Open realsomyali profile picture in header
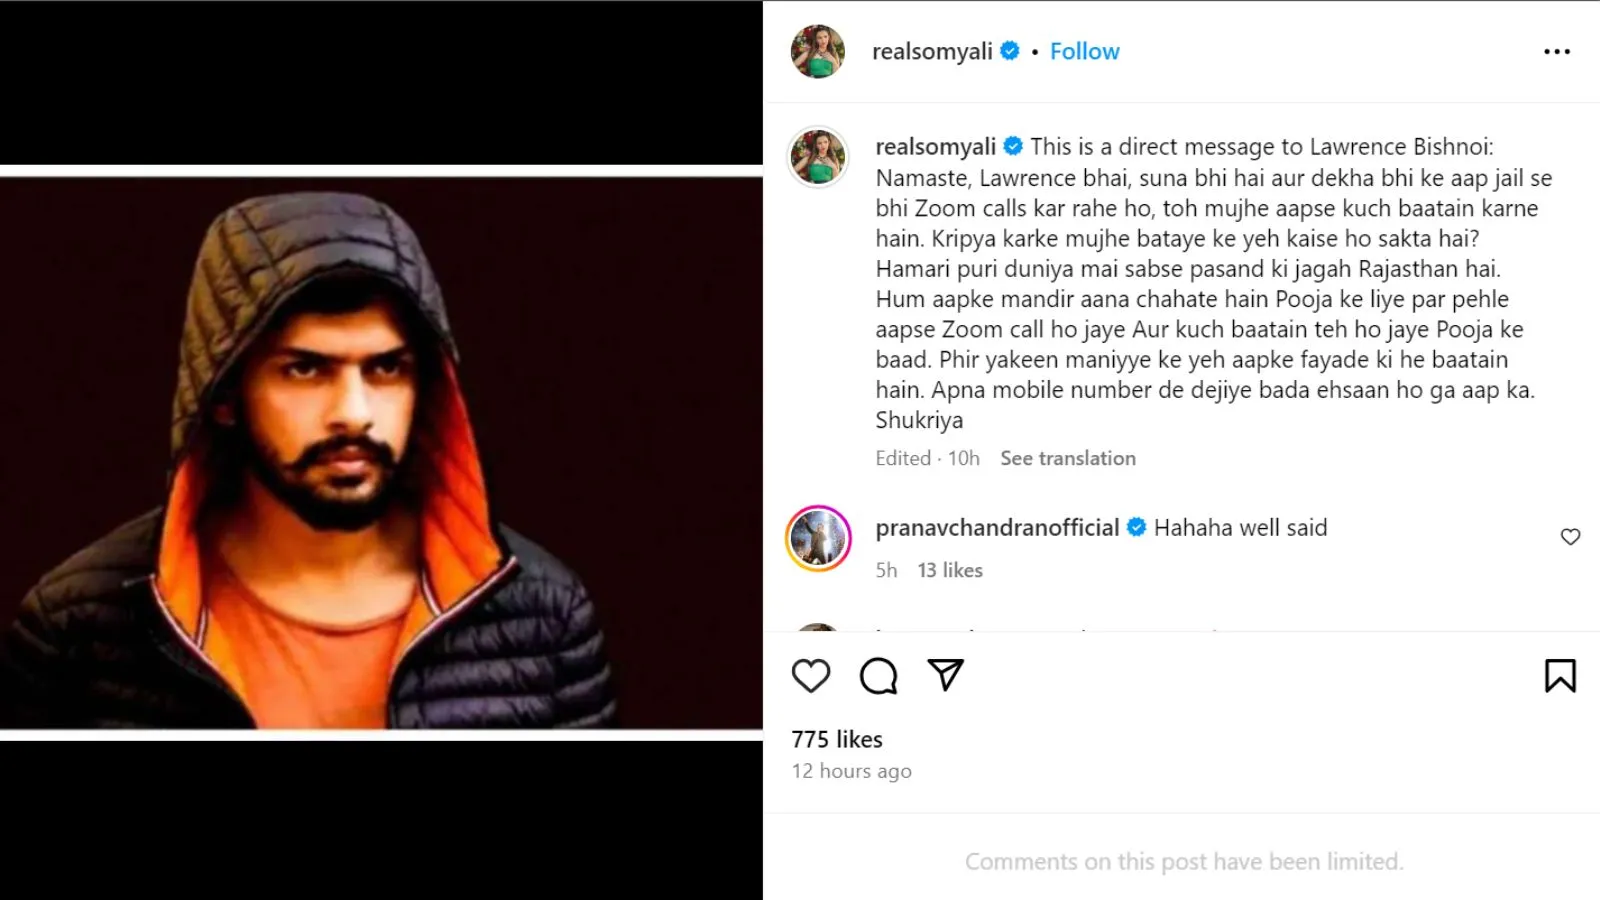 818,52
